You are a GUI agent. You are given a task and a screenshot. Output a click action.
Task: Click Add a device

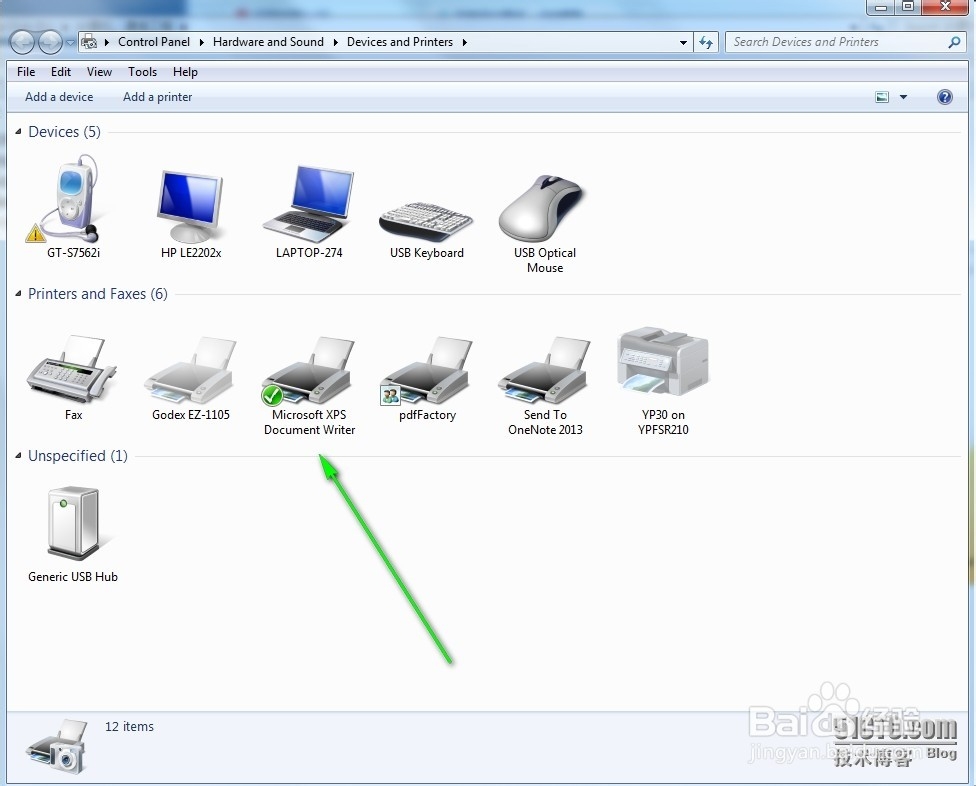[59, 96]
